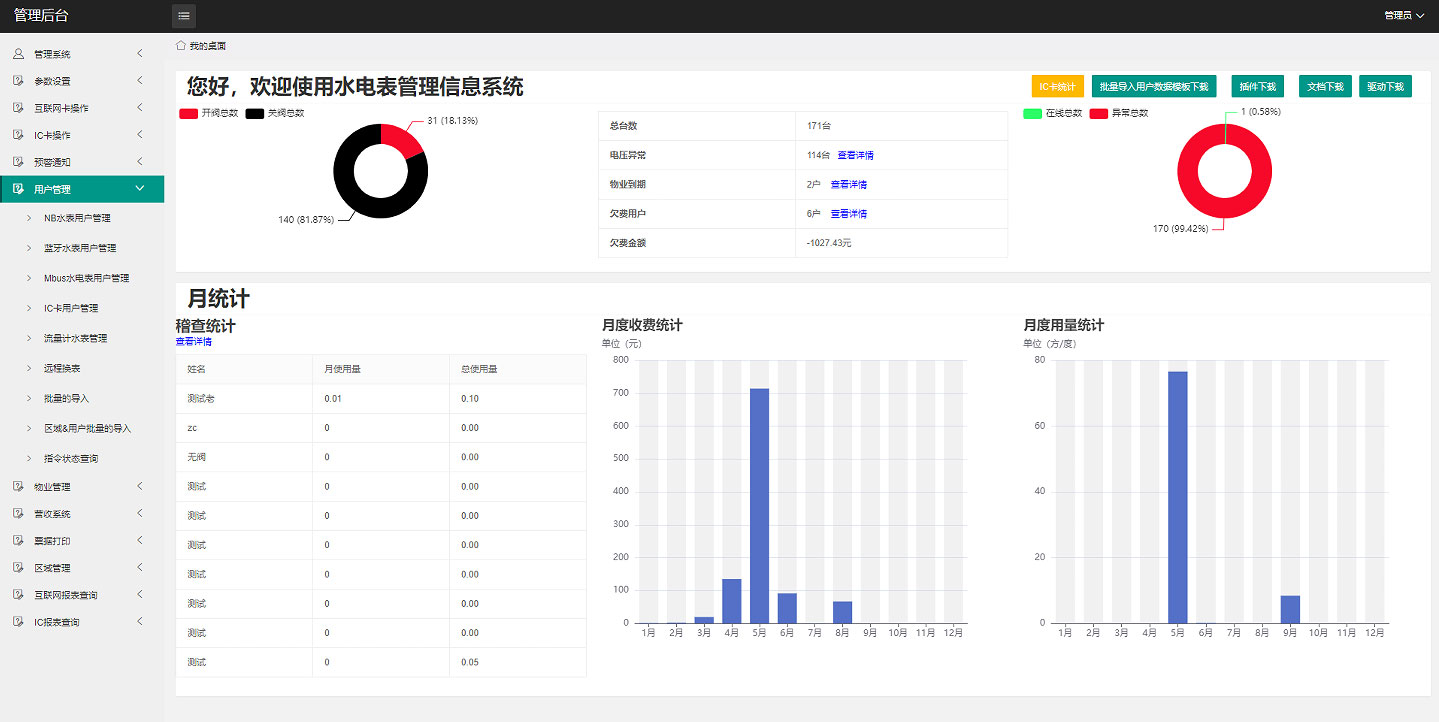1439x722 pixels.
Task: Click the 物业管理 sidebar icon
Action: (18, 487)
